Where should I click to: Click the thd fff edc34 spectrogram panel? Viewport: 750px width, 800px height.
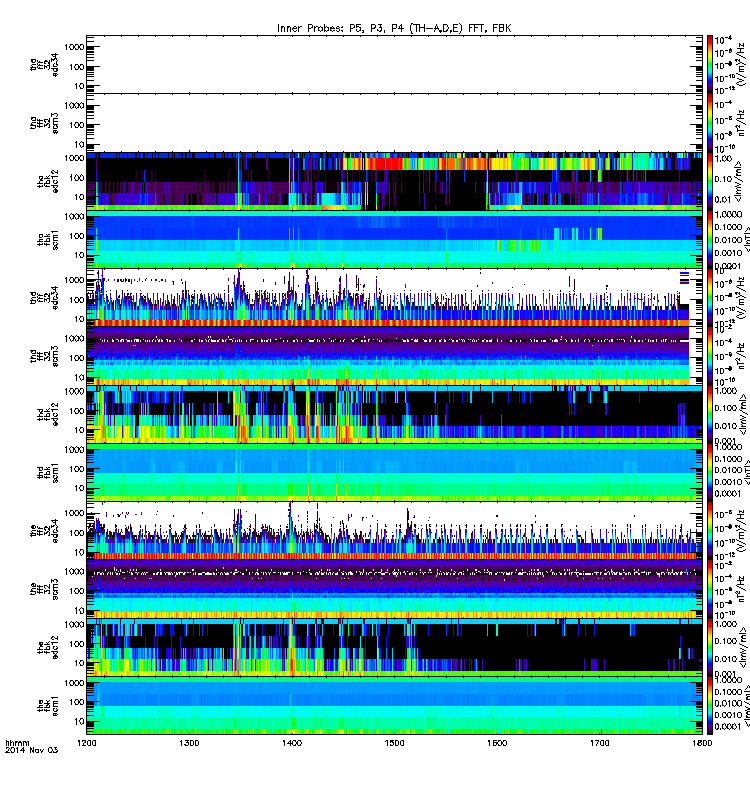coord(394,297)
